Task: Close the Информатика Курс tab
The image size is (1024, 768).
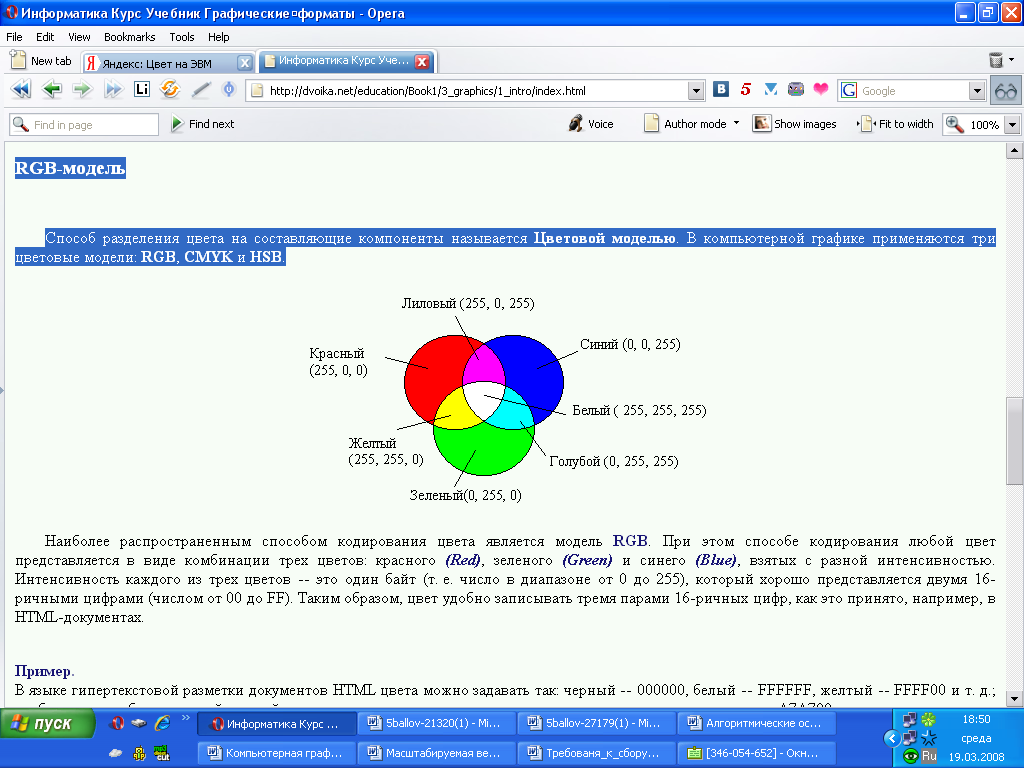Action: 422,61
